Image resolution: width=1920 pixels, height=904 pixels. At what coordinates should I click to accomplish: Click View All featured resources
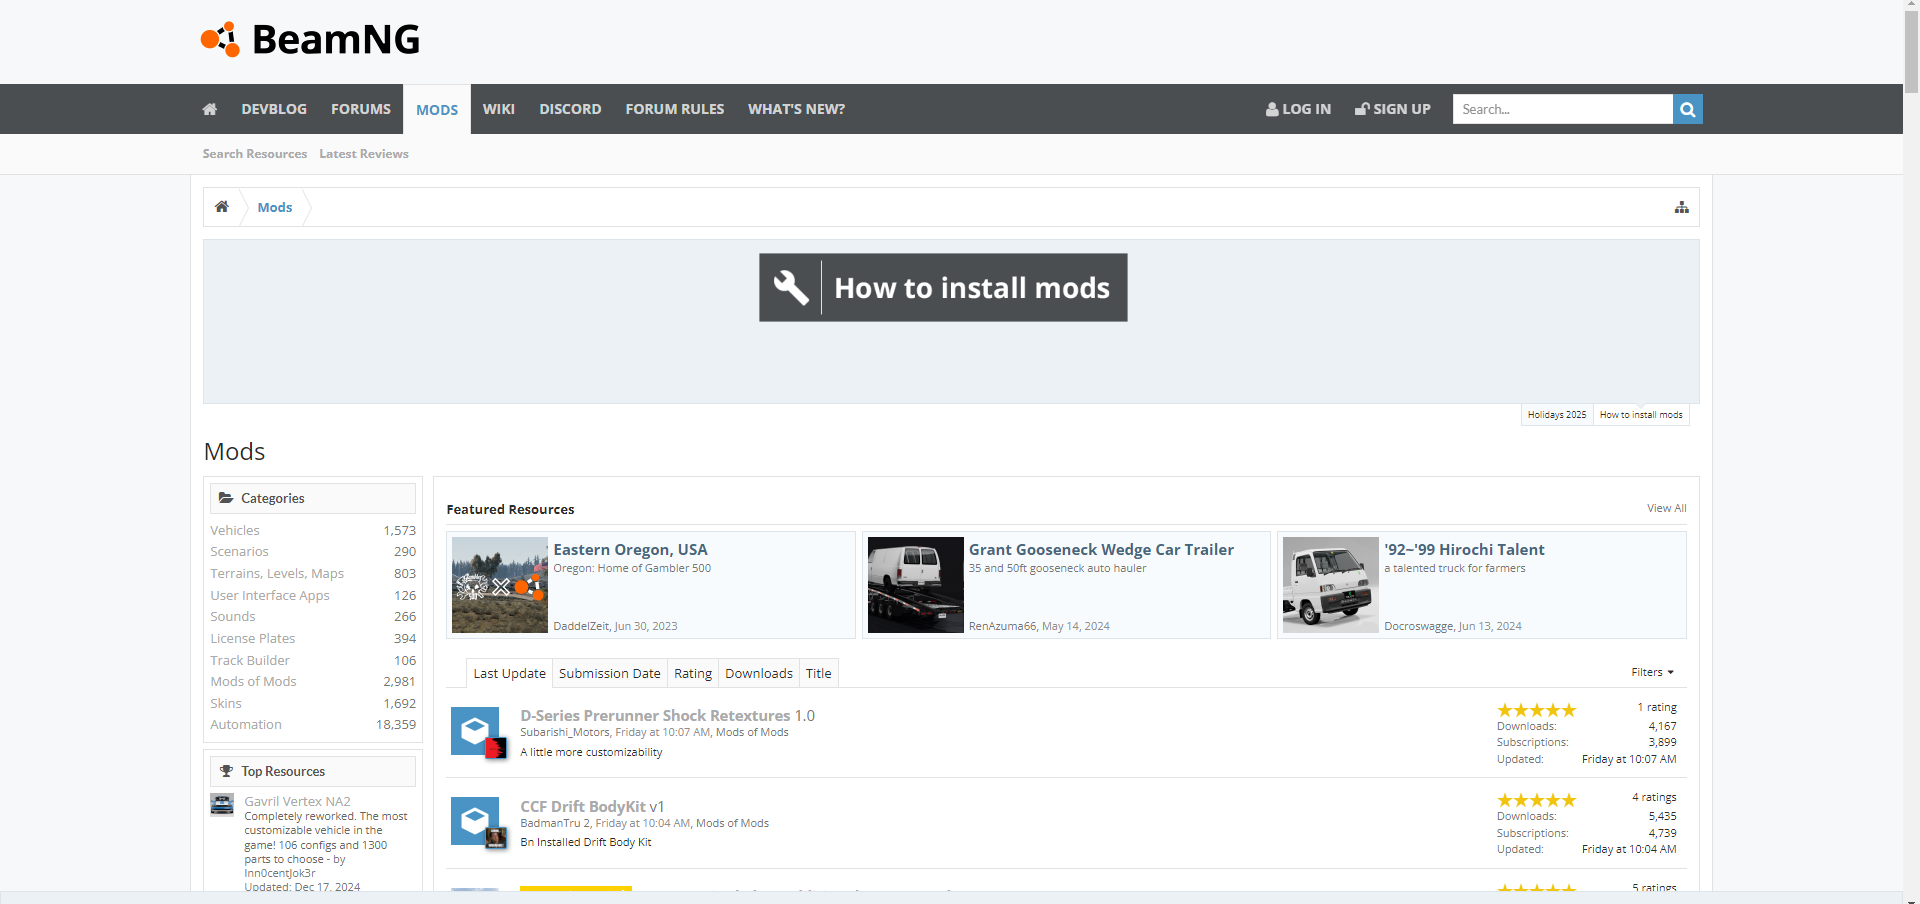click(1667, 509)
